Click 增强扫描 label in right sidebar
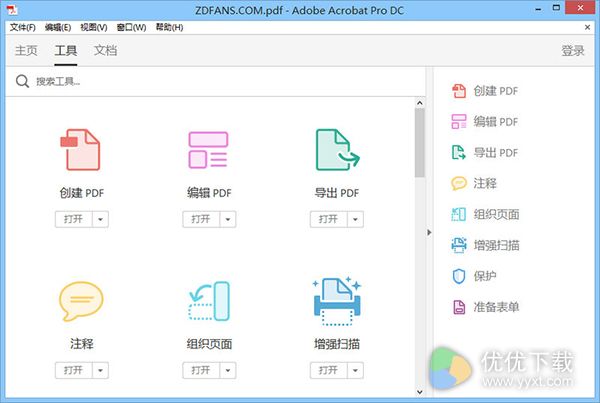600x403 pixels. (x=496, y=245)
